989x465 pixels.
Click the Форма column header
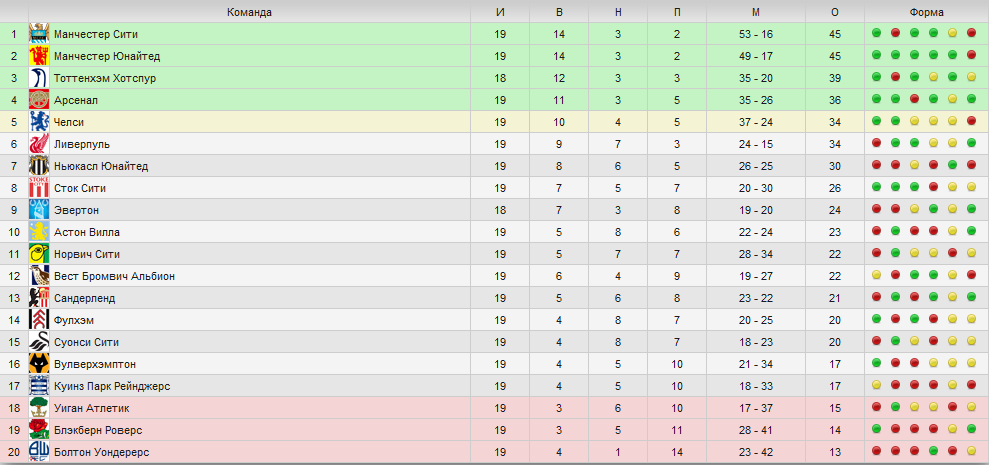point(927,12)
